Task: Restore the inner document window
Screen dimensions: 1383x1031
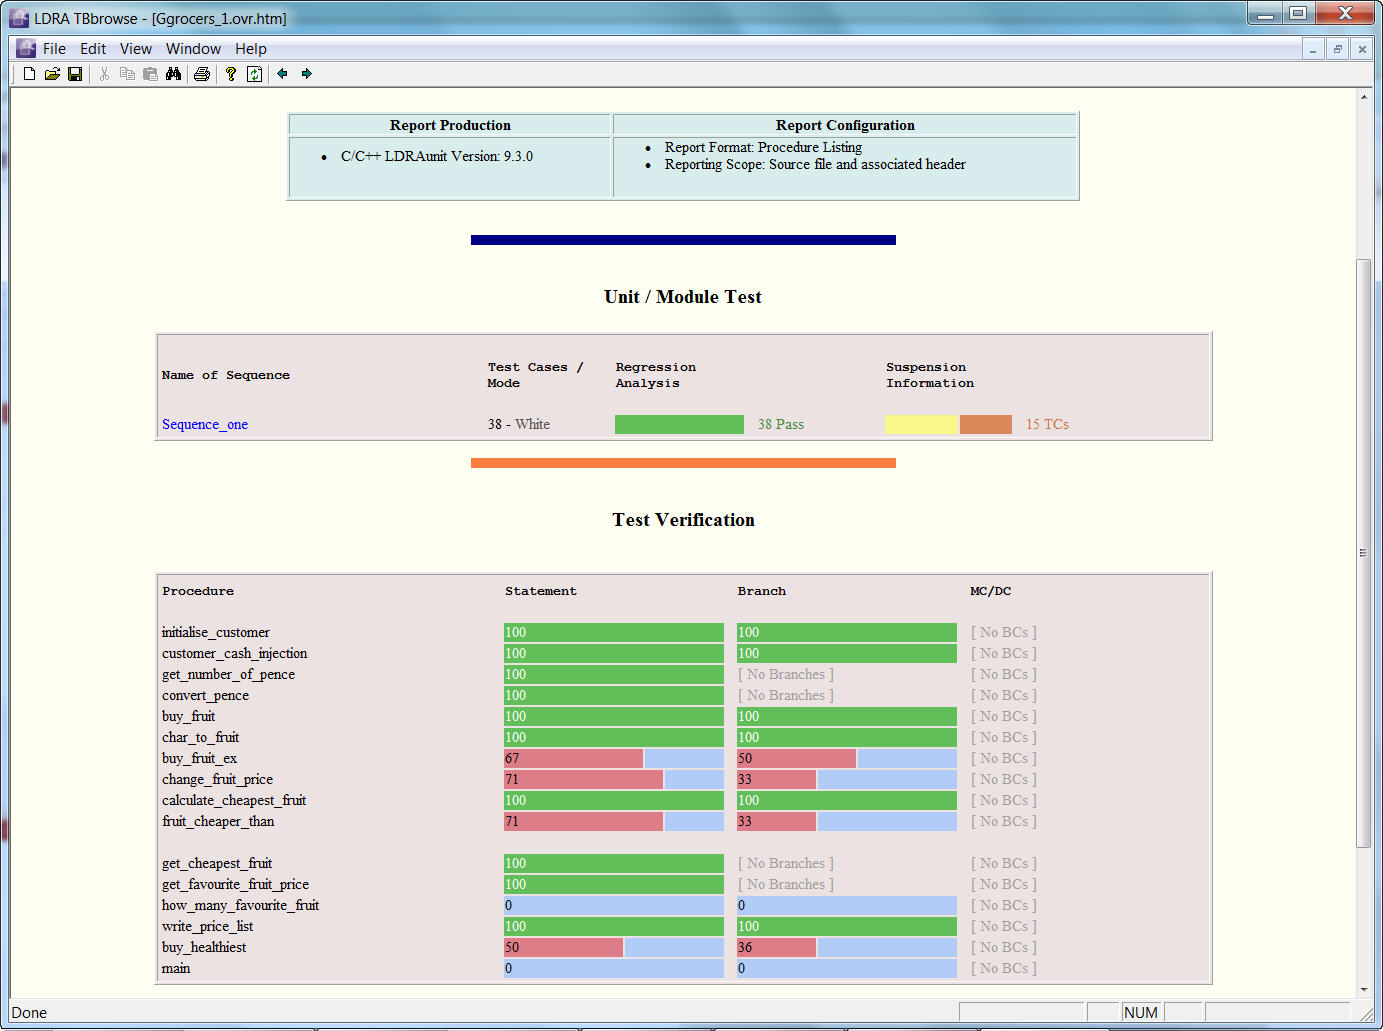Action: click(1337, 49)
